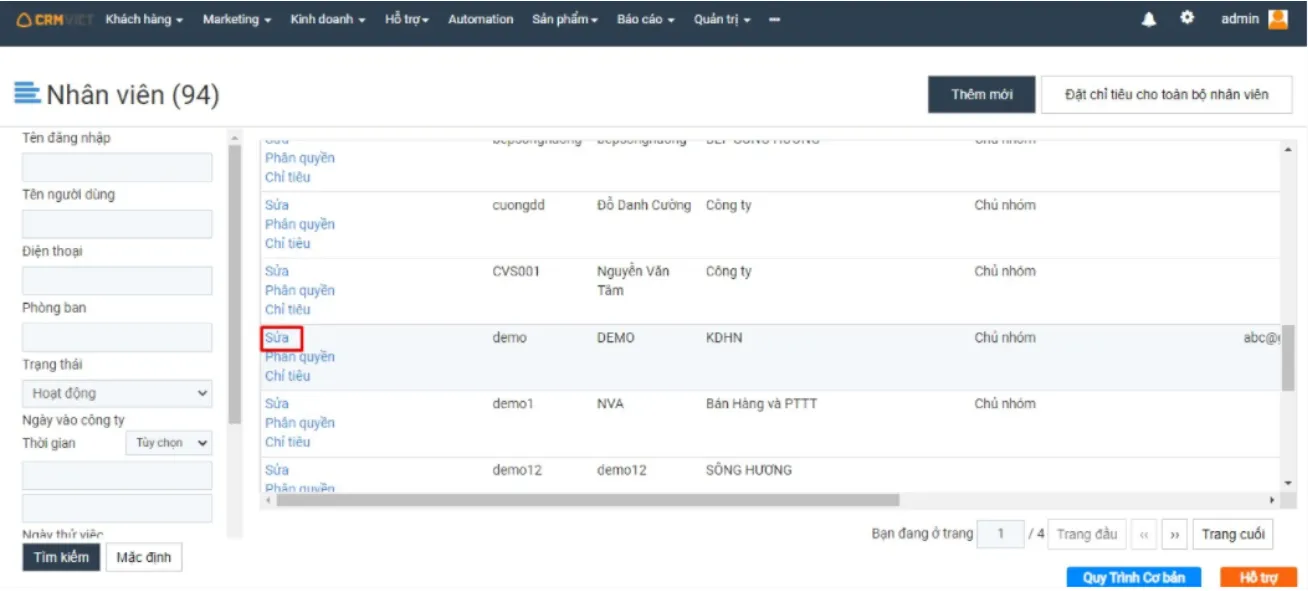Open Phân quyền for the cuongdd row
This screenshot has height=591, width=1308.
click(300, 224)
